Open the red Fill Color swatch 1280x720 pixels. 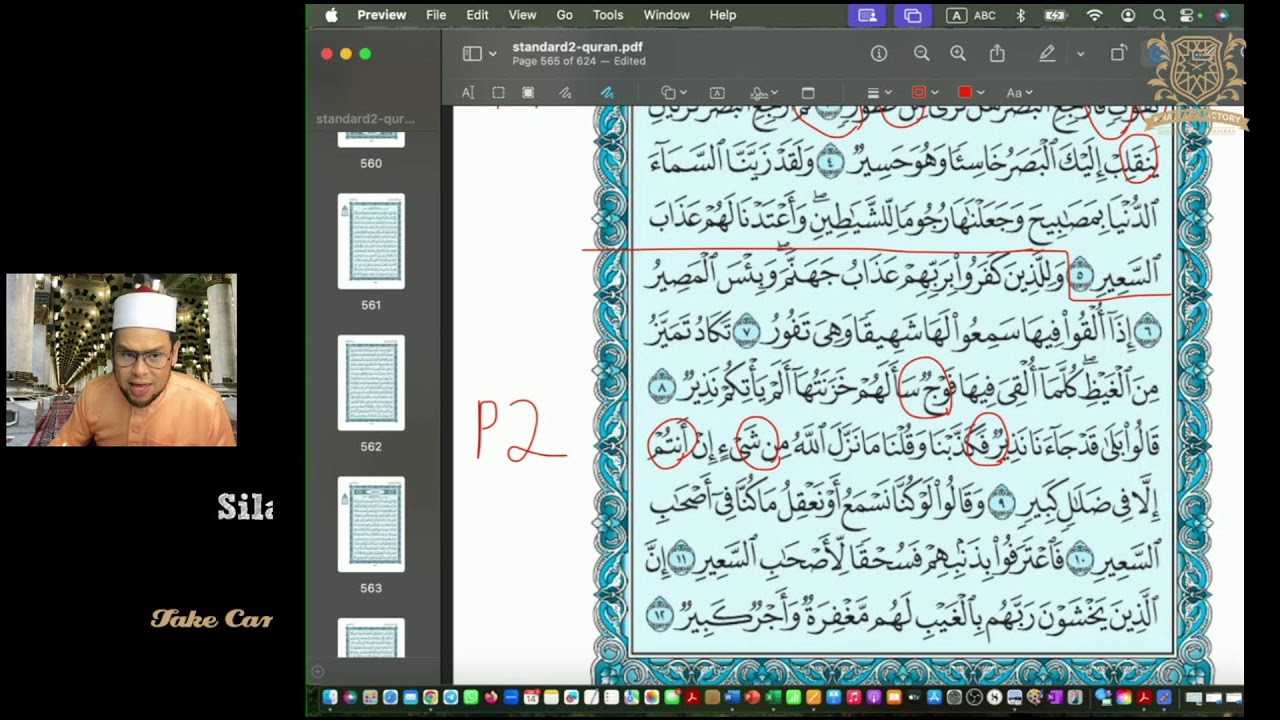pos(971,93)
